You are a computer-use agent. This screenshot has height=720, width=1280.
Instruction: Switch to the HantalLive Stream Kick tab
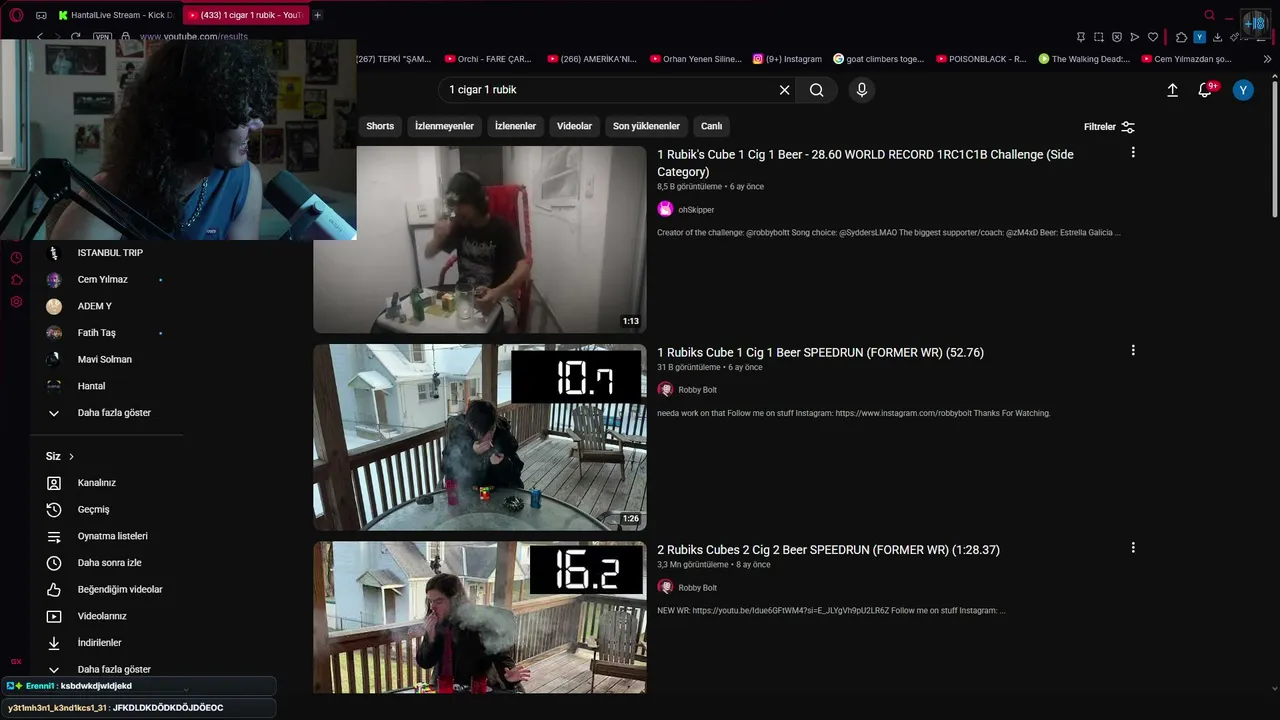(x=116, y=15)
